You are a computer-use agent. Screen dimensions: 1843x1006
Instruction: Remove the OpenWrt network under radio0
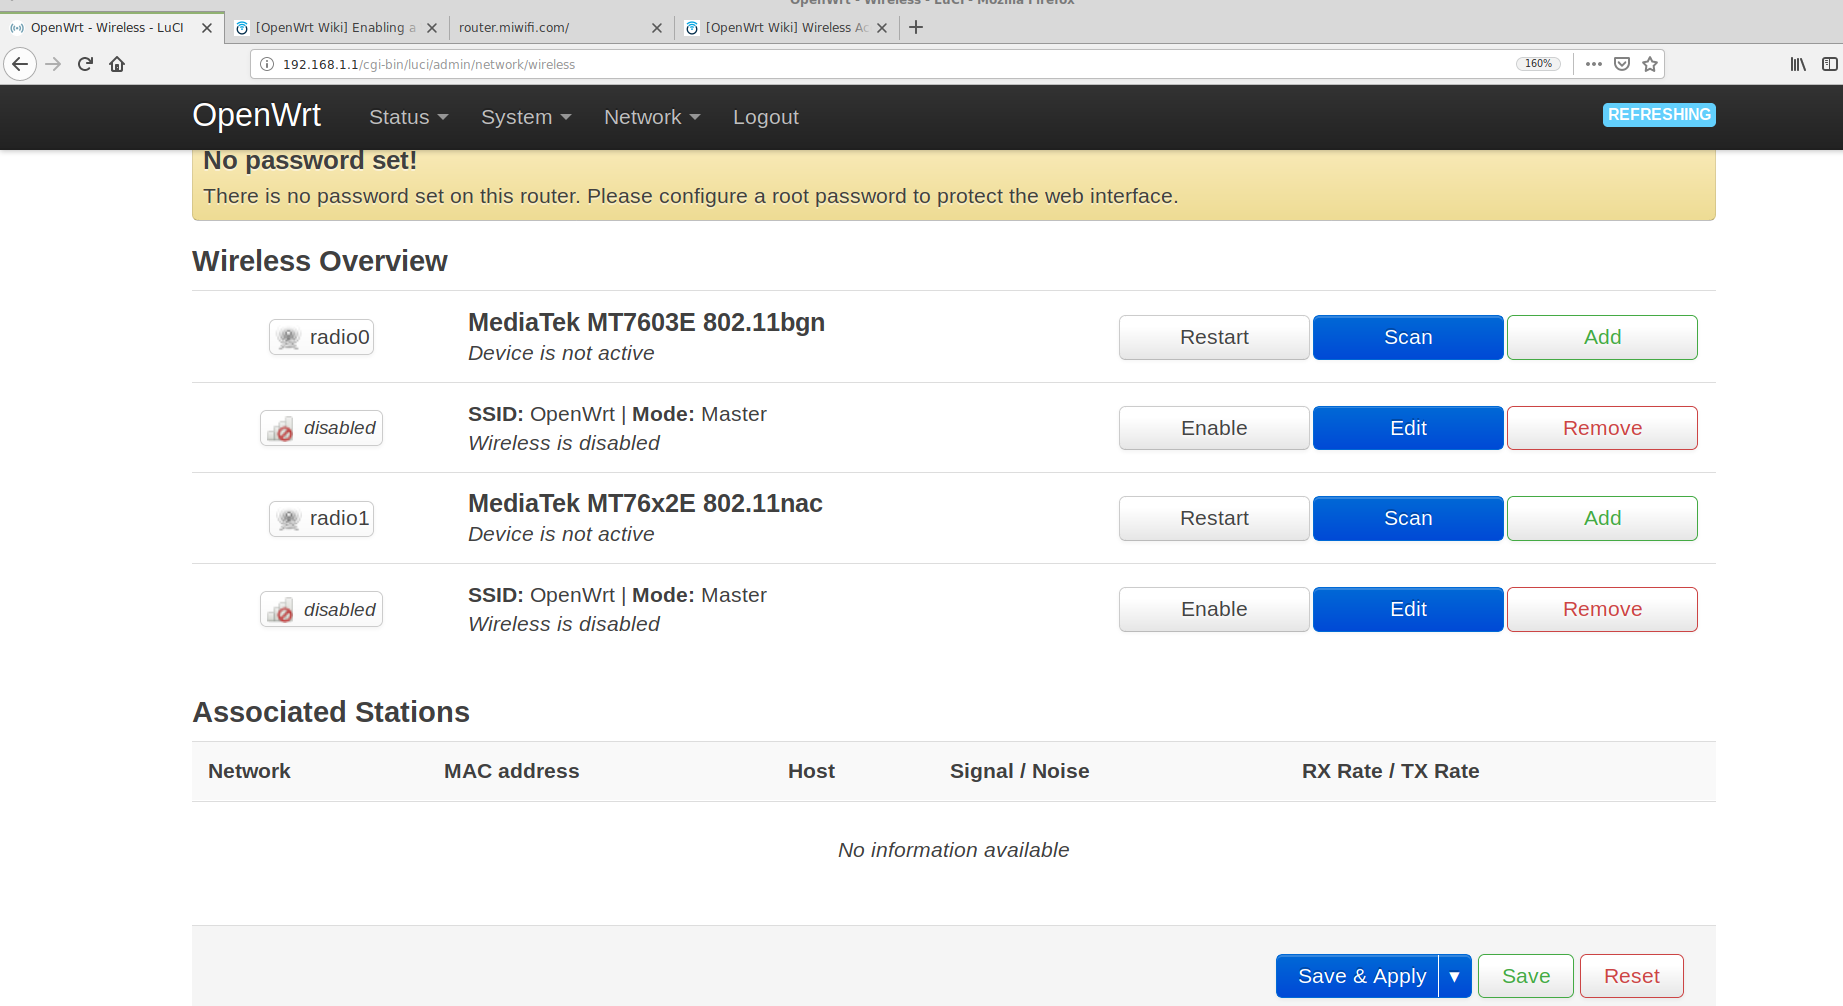coord(1602,428)
